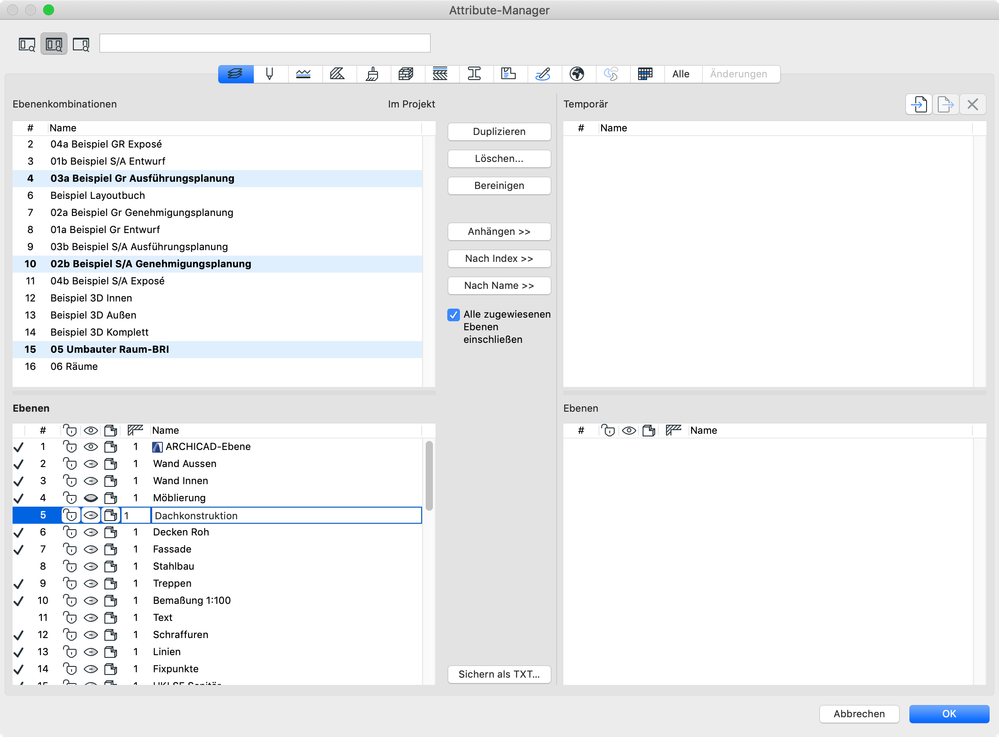Viewport: 999px width, 737px height.
Task: Toggle the eye icon for Stahlbau layer
Action: 91,567
